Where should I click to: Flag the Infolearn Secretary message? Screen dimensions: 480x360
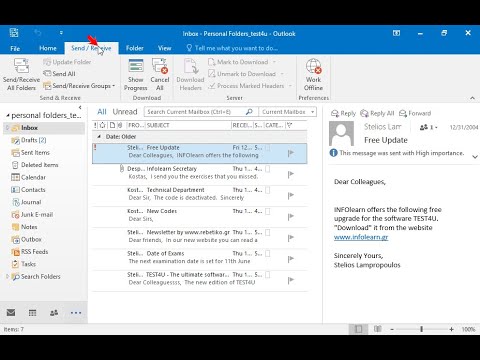[x=290, y=174]
